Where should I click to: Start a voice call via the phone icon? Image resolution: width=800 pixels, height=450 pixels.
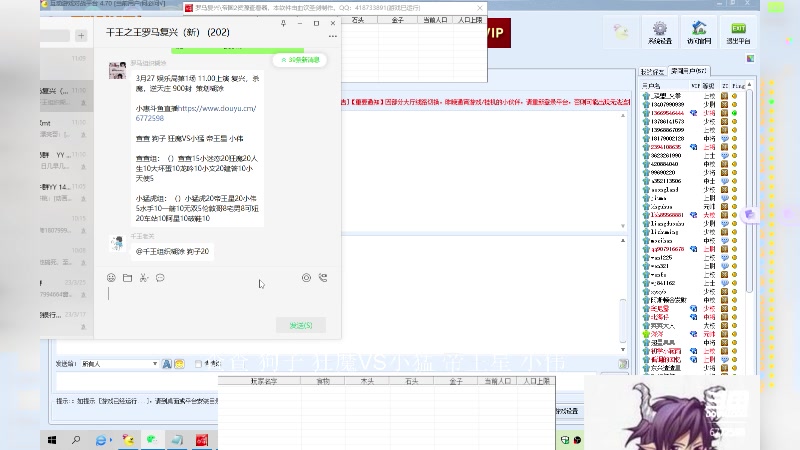point(323,278)
